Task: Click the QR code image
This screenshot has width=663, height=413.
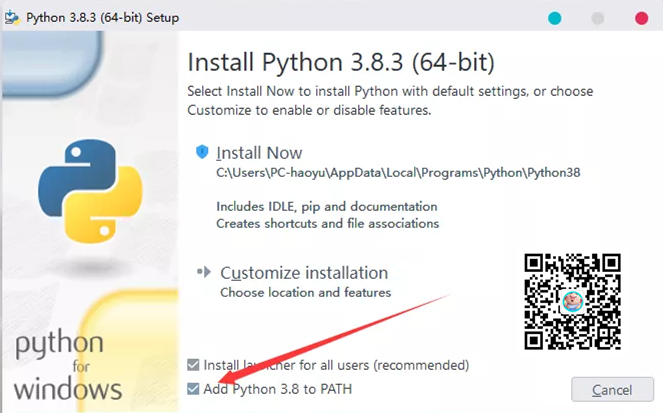Action: (x=573, y=301)
